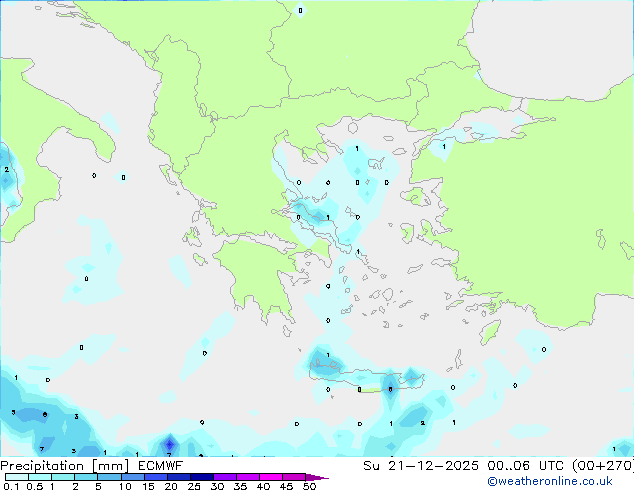Click the legend value 20
The image size is (634, 490).
point(171,486)
